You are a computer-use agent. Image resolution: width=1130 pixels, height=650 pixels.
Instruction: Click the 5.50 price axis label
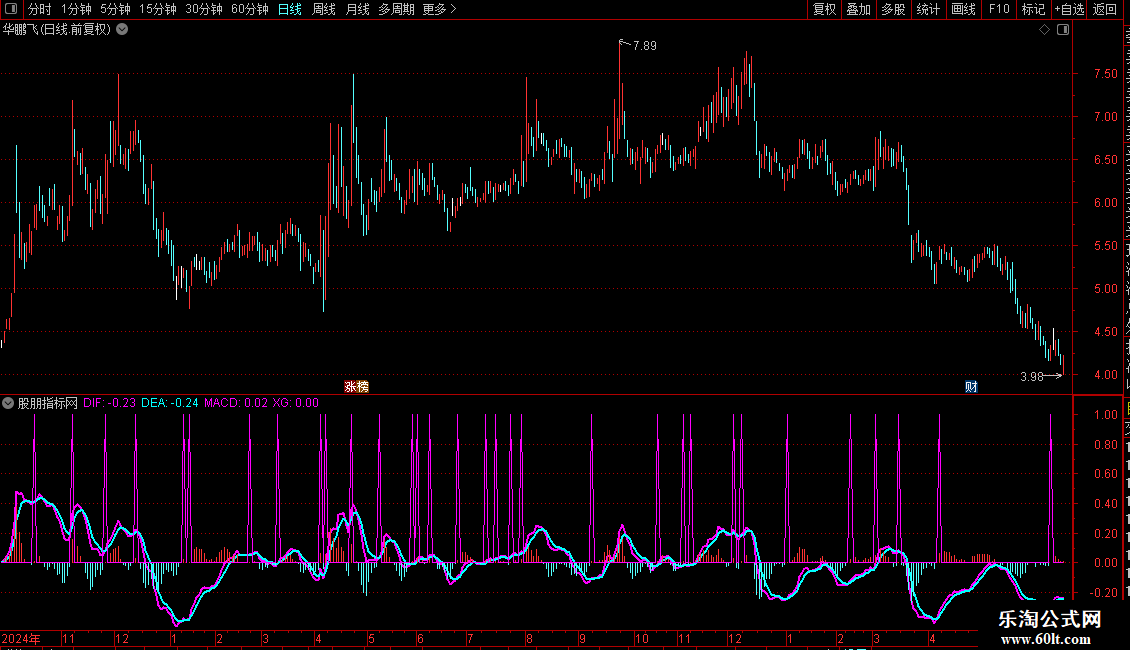[1105, 246]
